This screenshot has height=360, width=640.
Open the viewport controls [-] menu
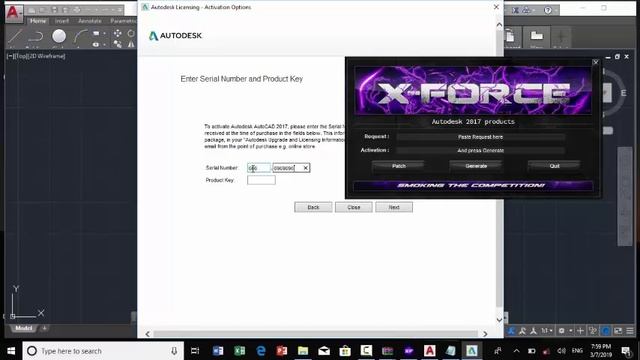point(9,56)
